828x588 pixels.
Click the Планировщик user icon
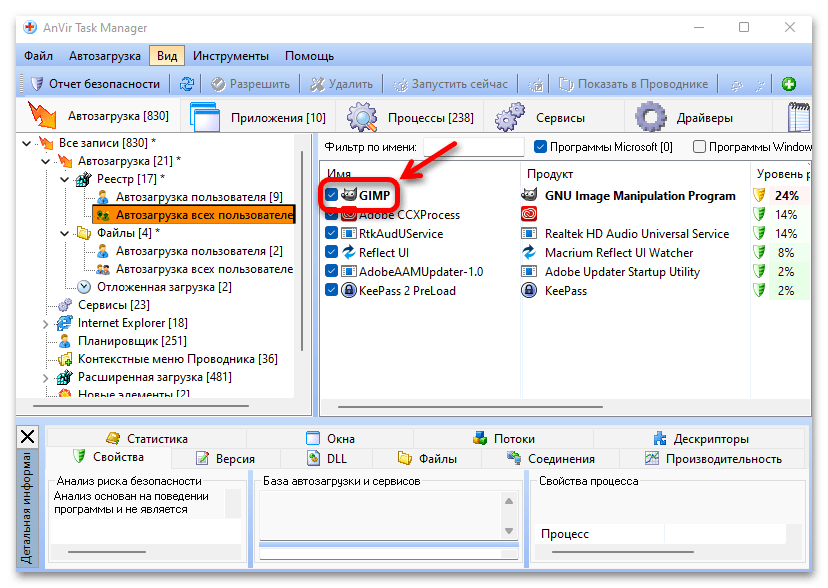coord(65,341)
